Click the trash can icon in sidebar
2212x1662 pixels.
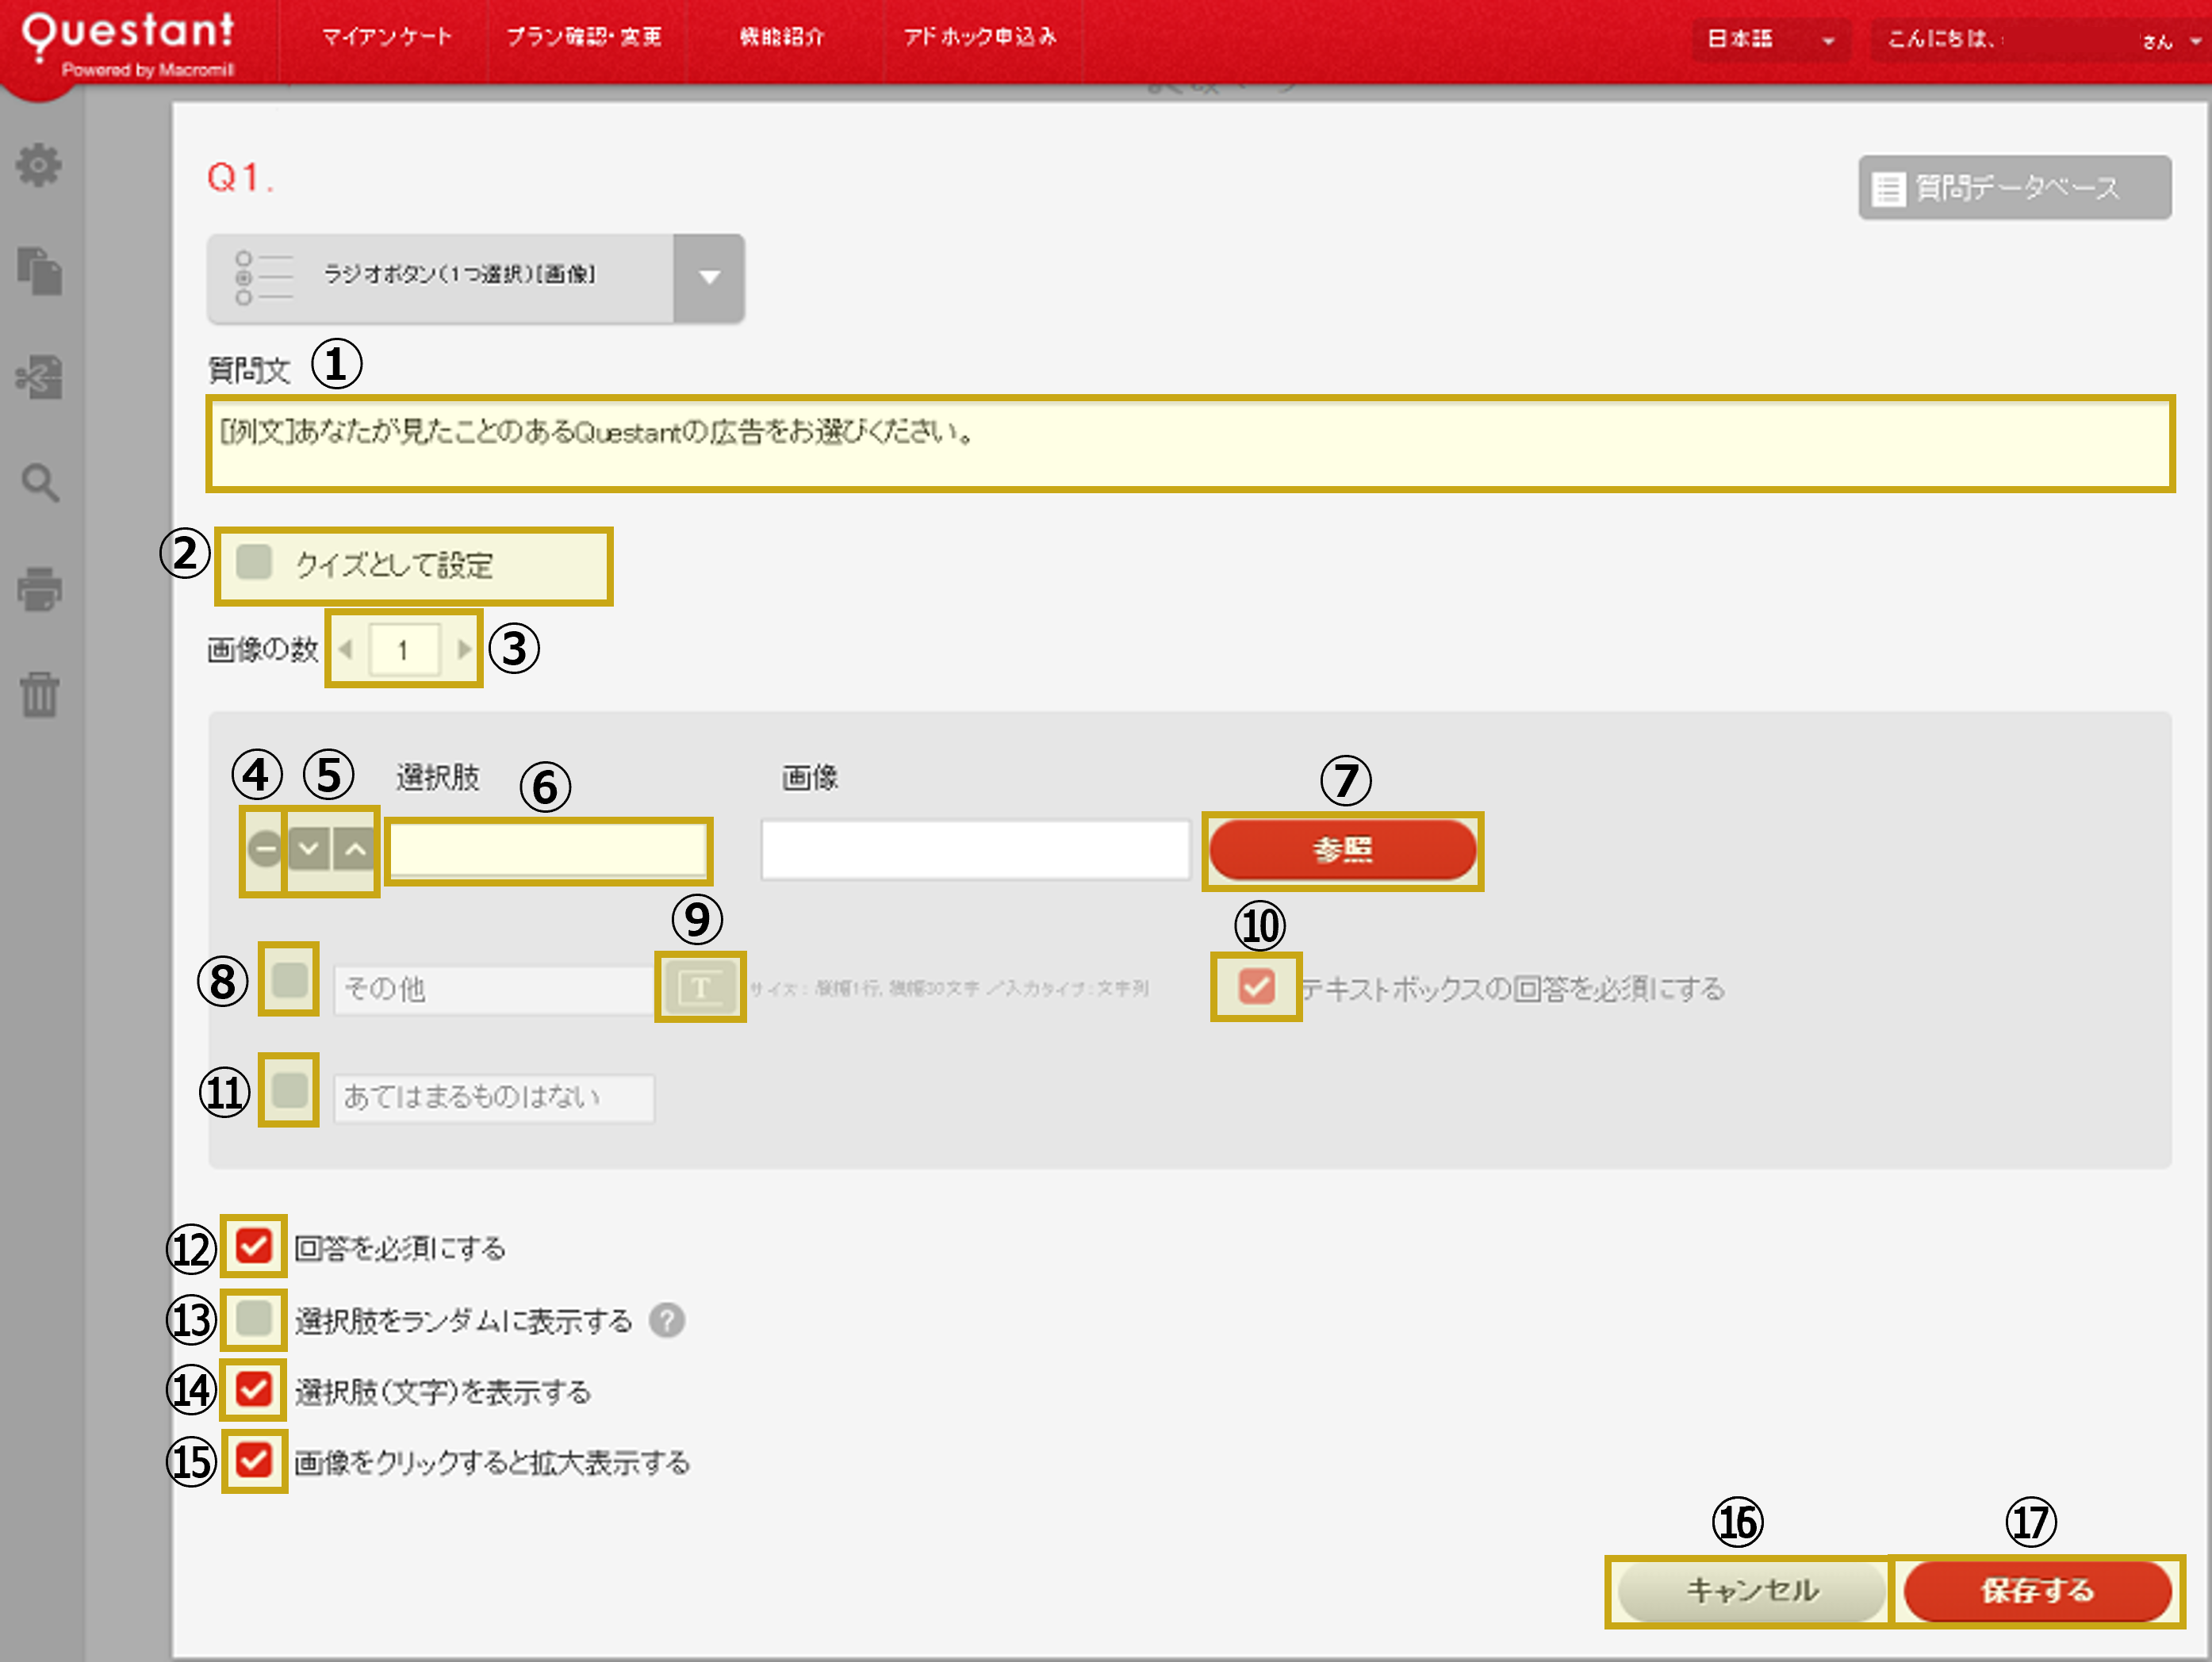(40, 694)
